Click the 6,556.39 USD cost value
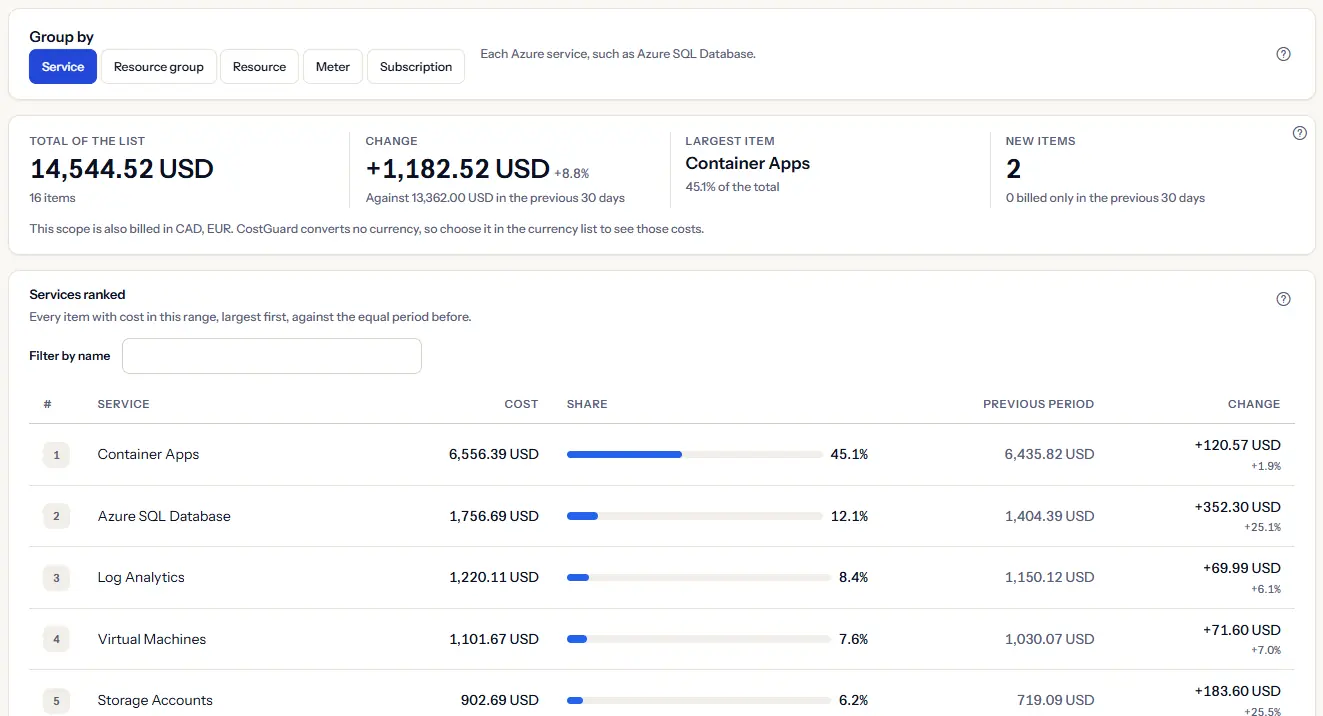 pos(494,454)
